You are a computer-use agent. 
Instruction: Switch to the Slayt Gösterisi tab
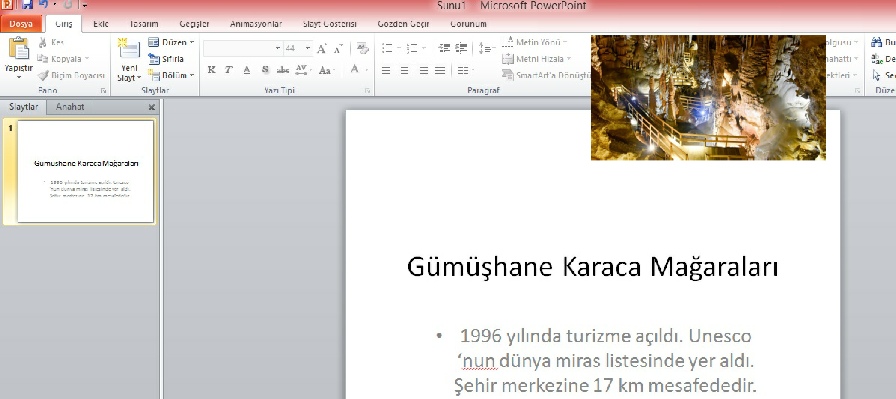(330, 24)
